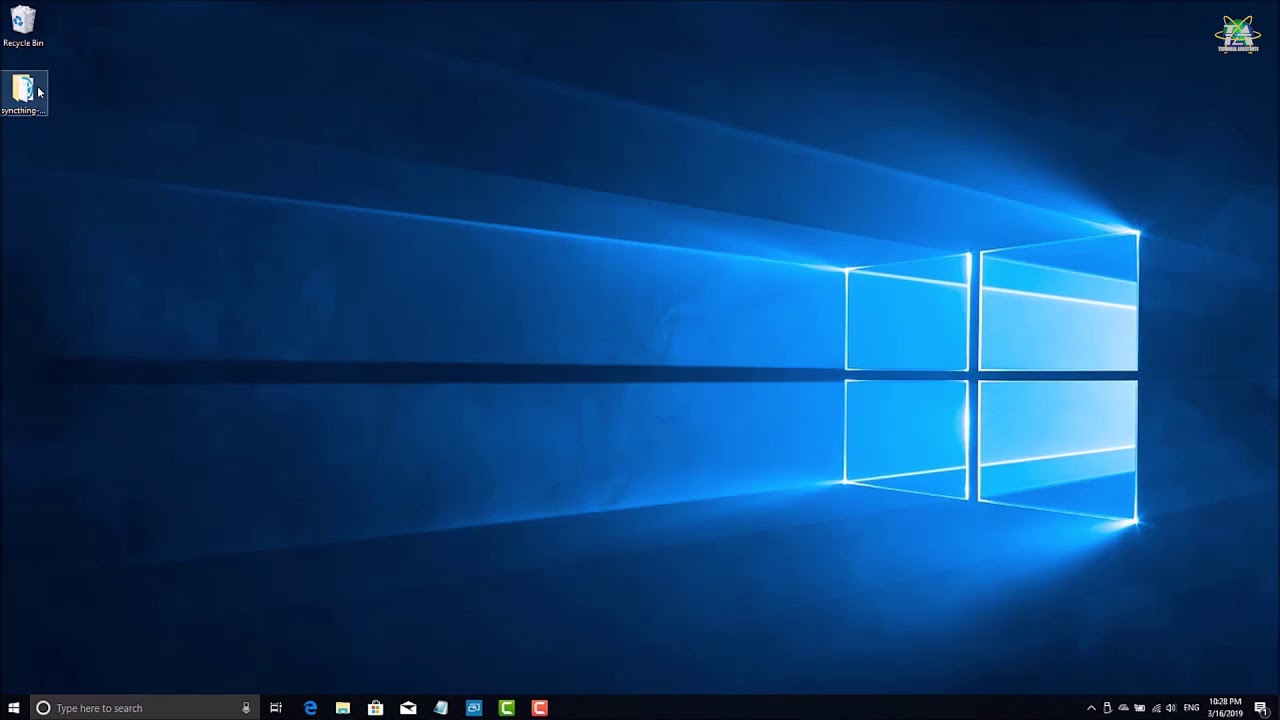Click the USB safely remove hardware icon
1280x720 pixels.
(1107, 708)
